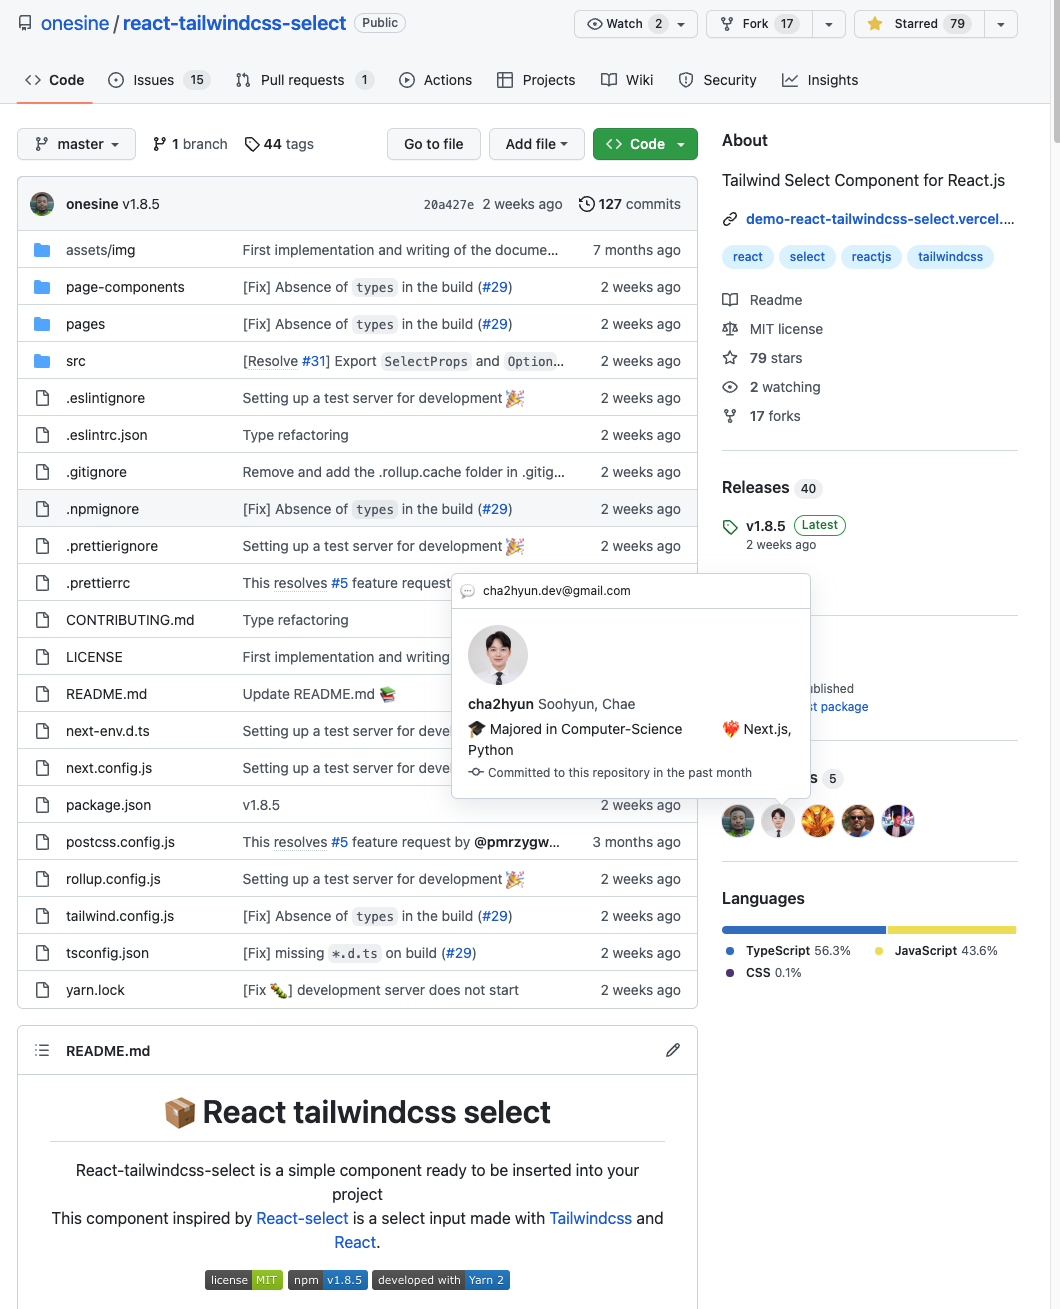Click the TypeScript segment of language bar

pos(803,930)
